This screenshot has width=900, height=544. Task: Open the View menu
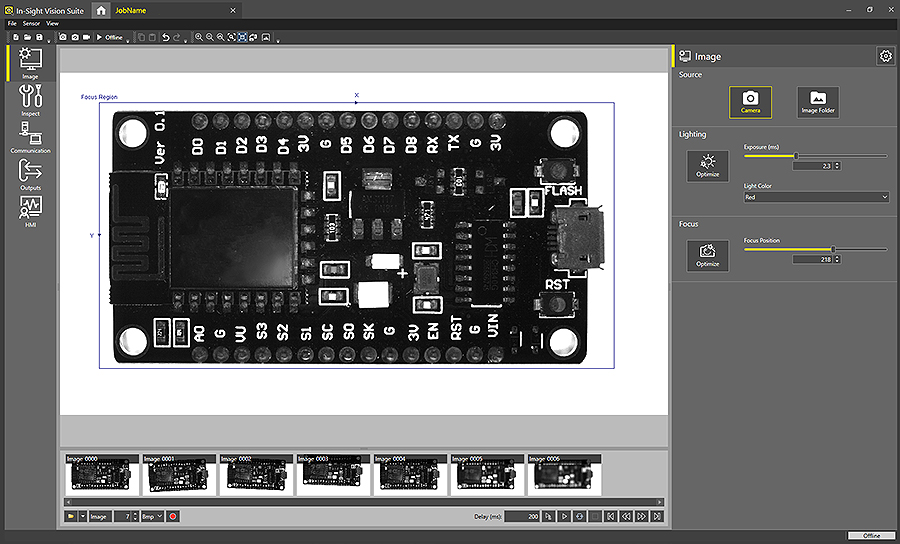coord(52,22)
